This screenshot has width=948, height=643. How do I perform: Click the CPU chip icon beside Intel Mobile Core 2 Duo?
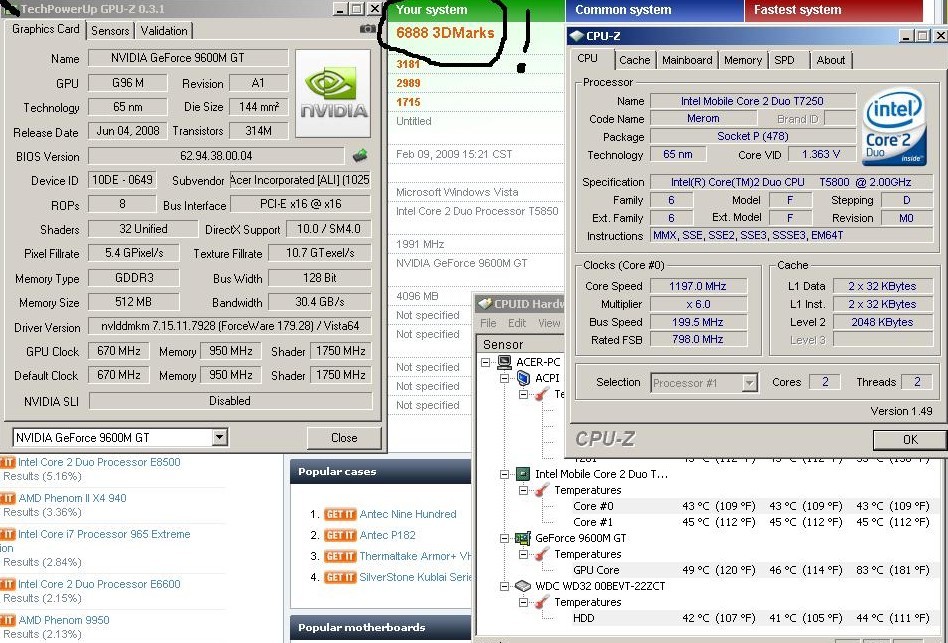[523, 474]
